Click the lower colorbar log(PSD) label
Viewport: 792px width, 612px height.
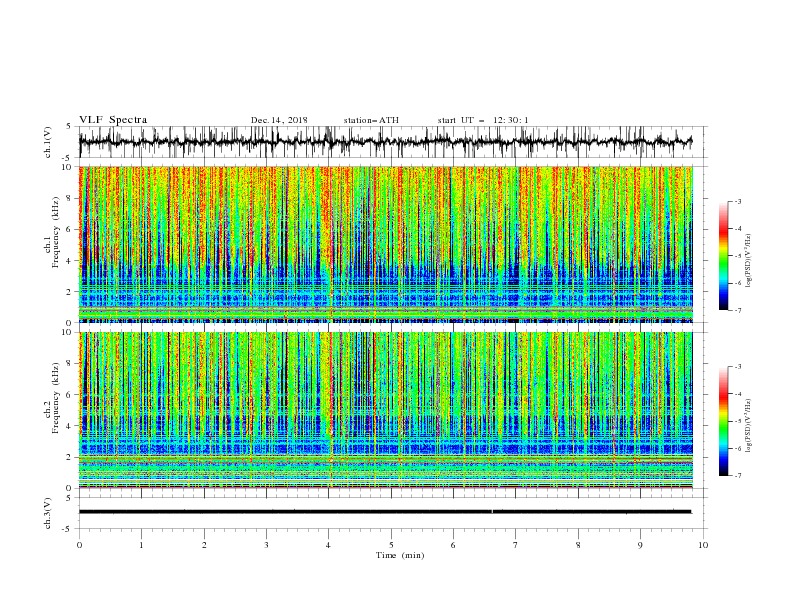tap(748, 427)
